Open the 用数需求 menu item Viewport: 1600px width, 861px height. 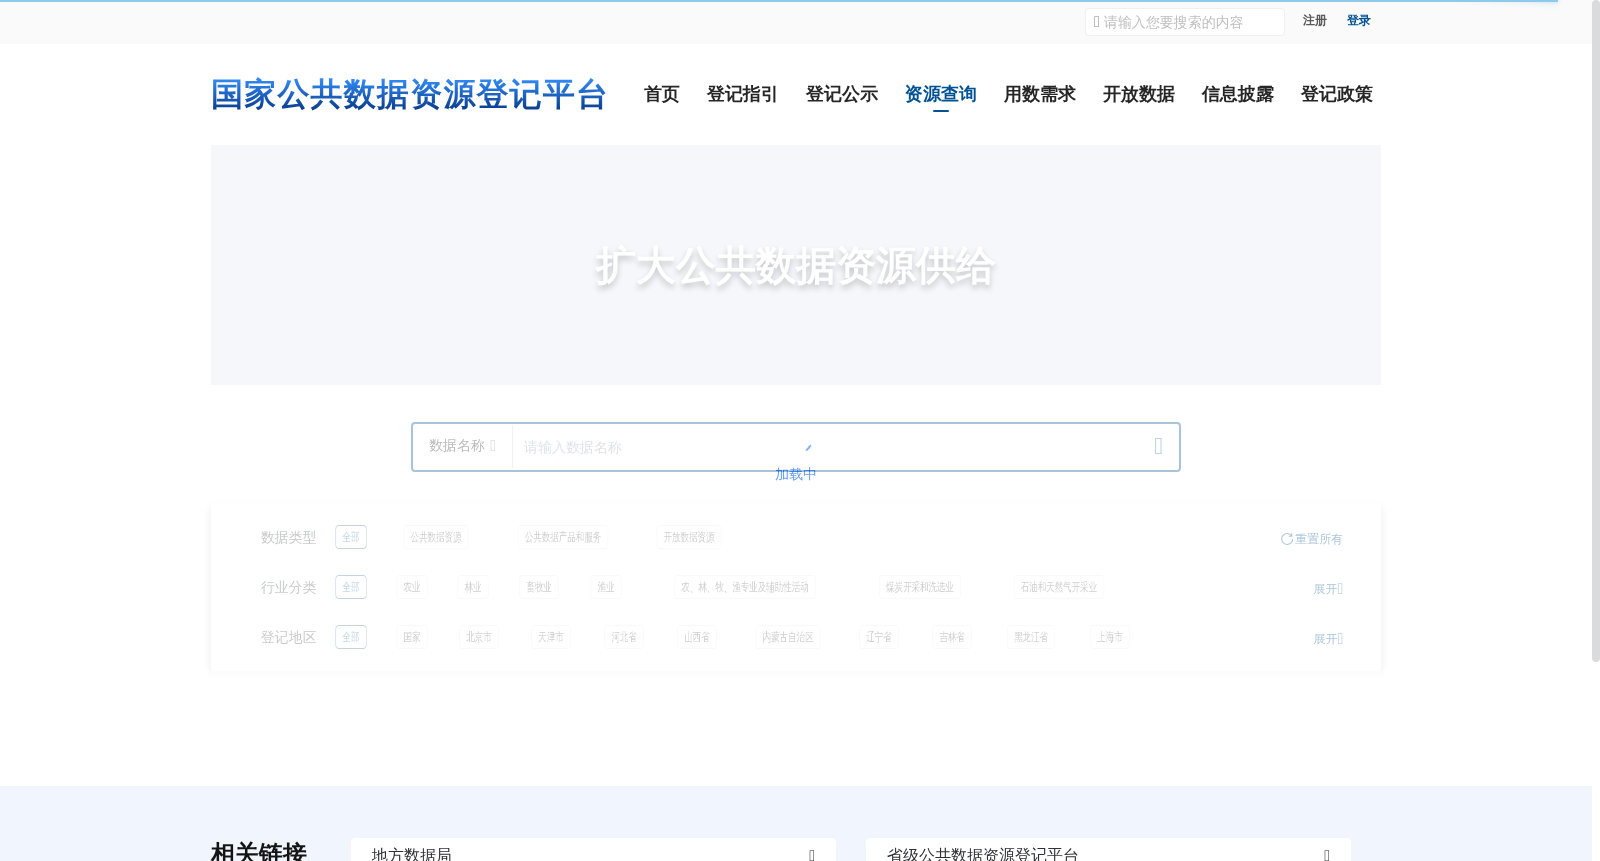click(1039, 94)
